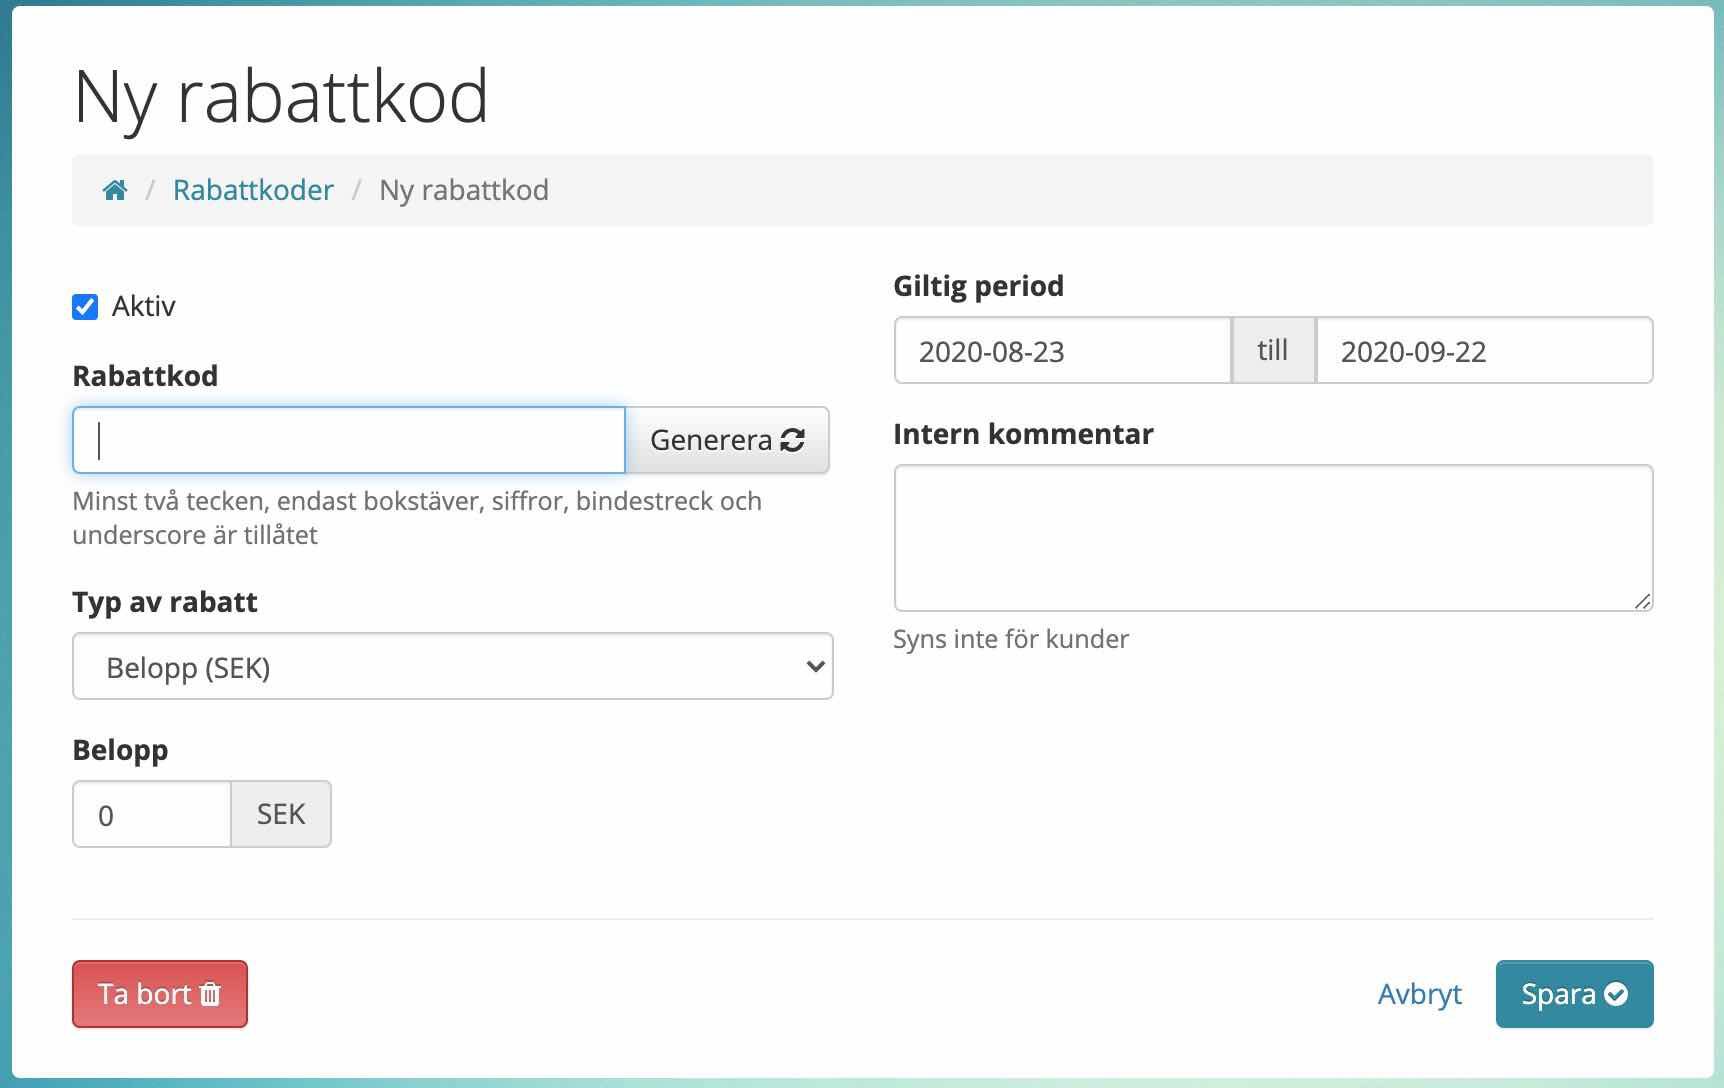Focus the Rabattkod text field
This screenshot has height=1088, width=1724.
point(349,440)
